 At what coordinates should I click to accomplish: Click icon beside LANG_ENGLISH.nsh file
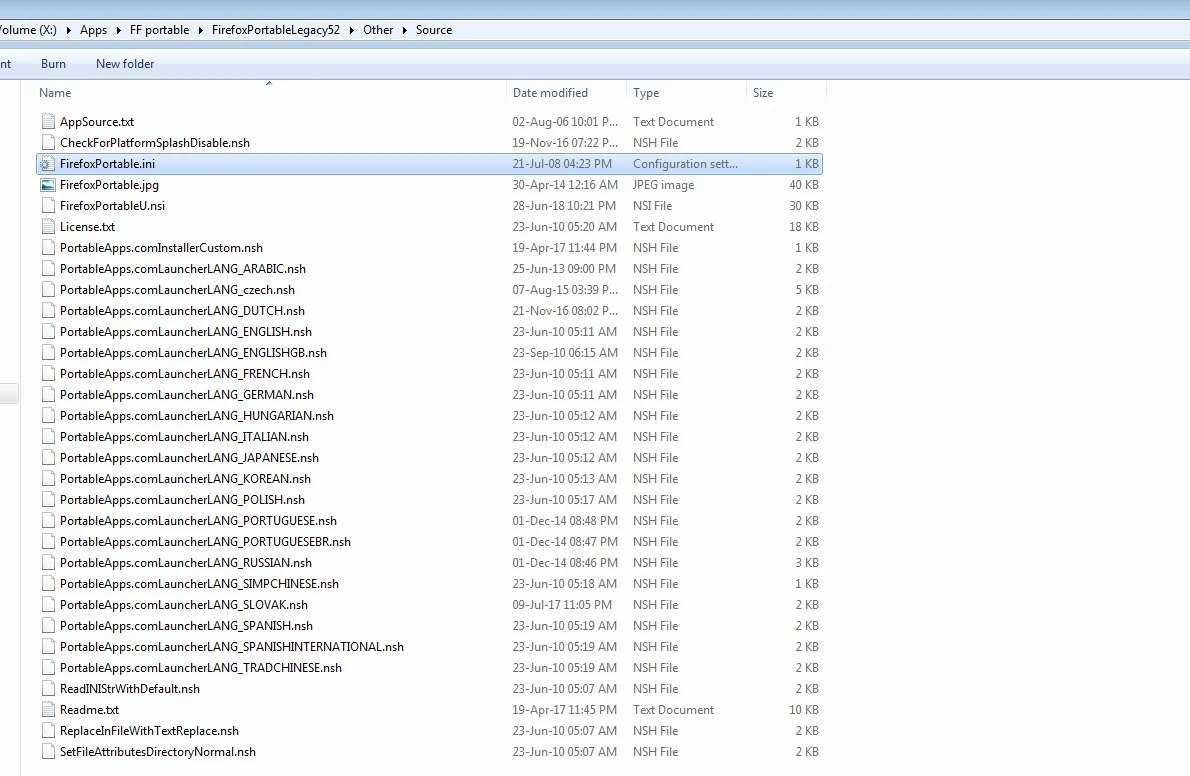click(x=48, y=332)
